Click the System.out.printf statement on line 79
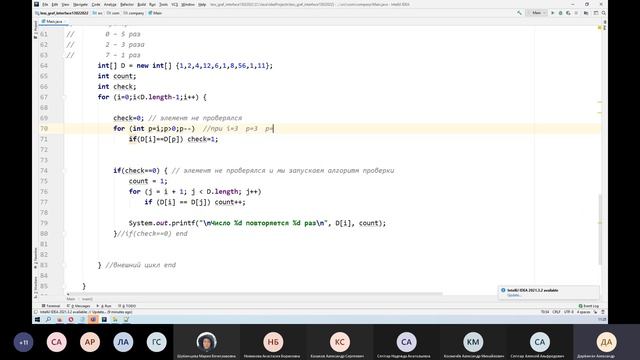Viewport: 640px width, 360px height. 257,223
